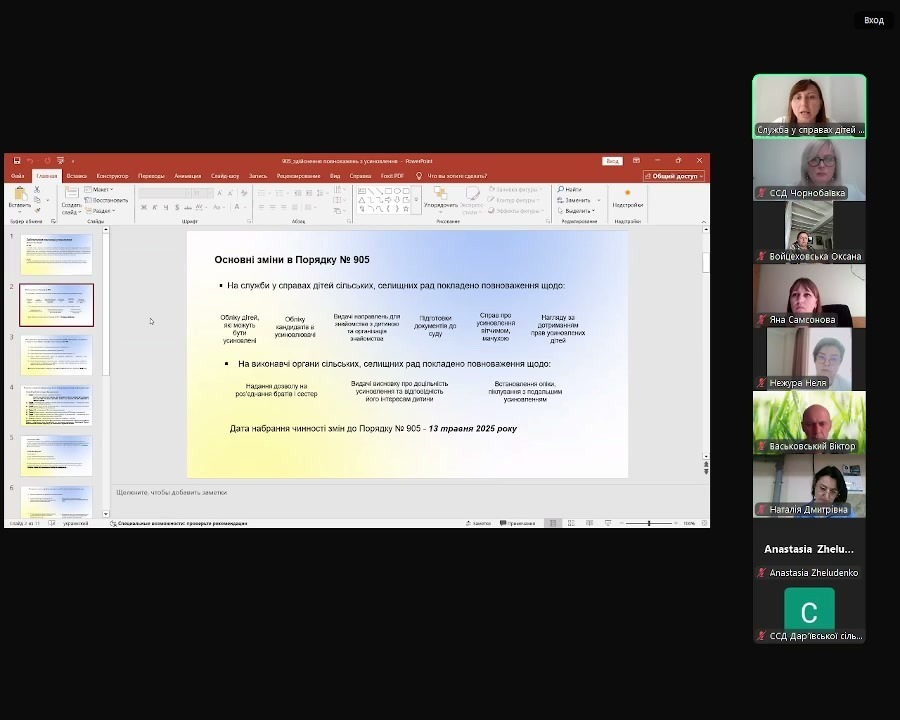Expand the Выделить select dropdown
The width and height of the screenshot is (900, 720).
[x=579, y=211]
